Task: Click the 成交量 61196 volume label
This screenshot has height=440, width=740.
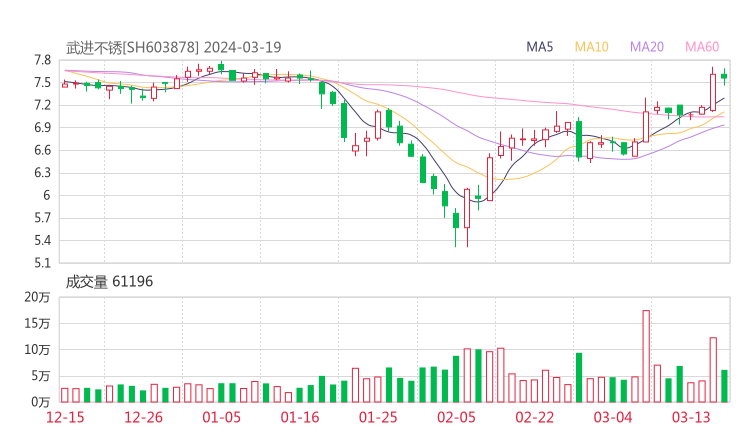Action: tap(109, 282)
